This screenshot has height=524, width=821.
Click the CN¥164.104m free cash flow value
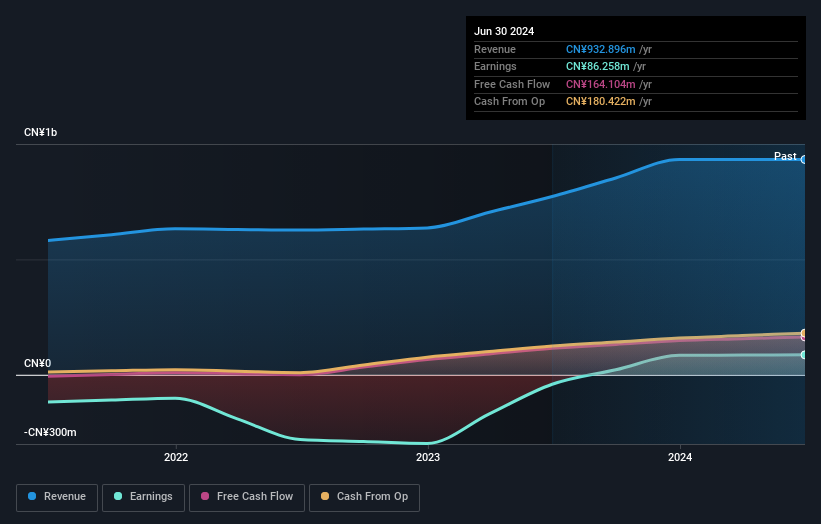tap(601, 84)
